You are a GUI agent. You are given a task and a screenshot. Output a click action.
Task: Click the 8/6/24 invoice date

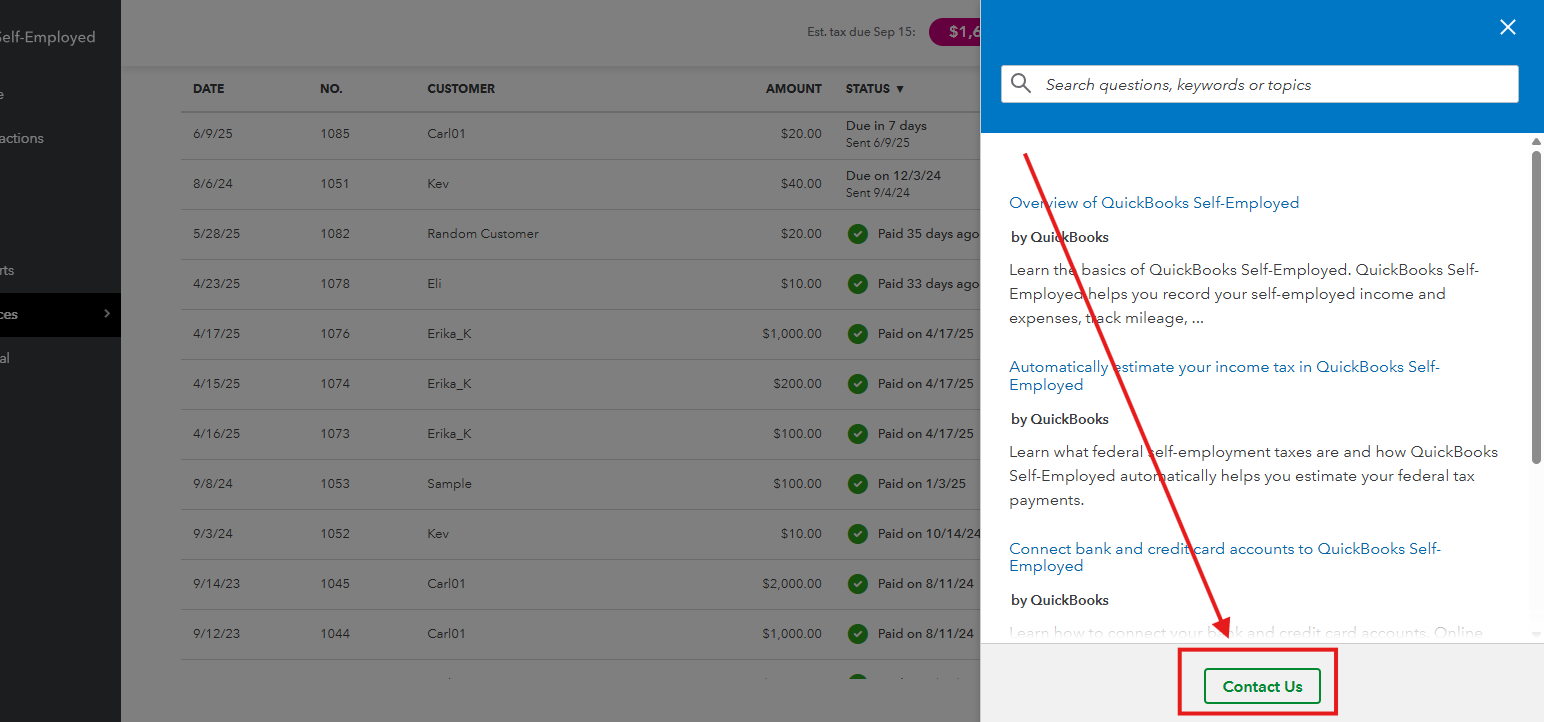coord(212,184)
